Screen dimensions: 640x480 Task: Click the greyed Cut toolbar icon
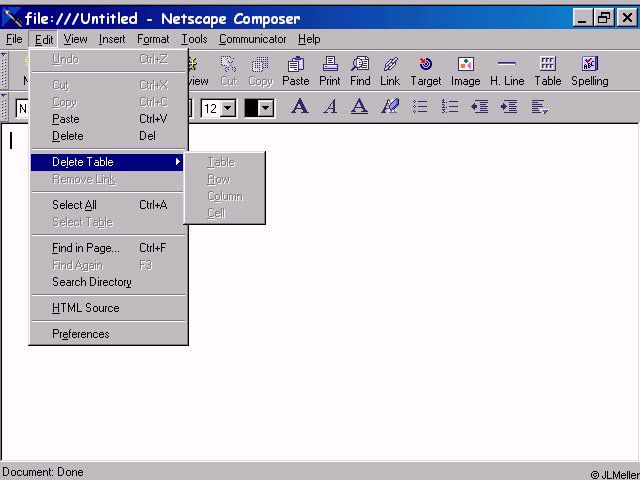coord(229,71)
